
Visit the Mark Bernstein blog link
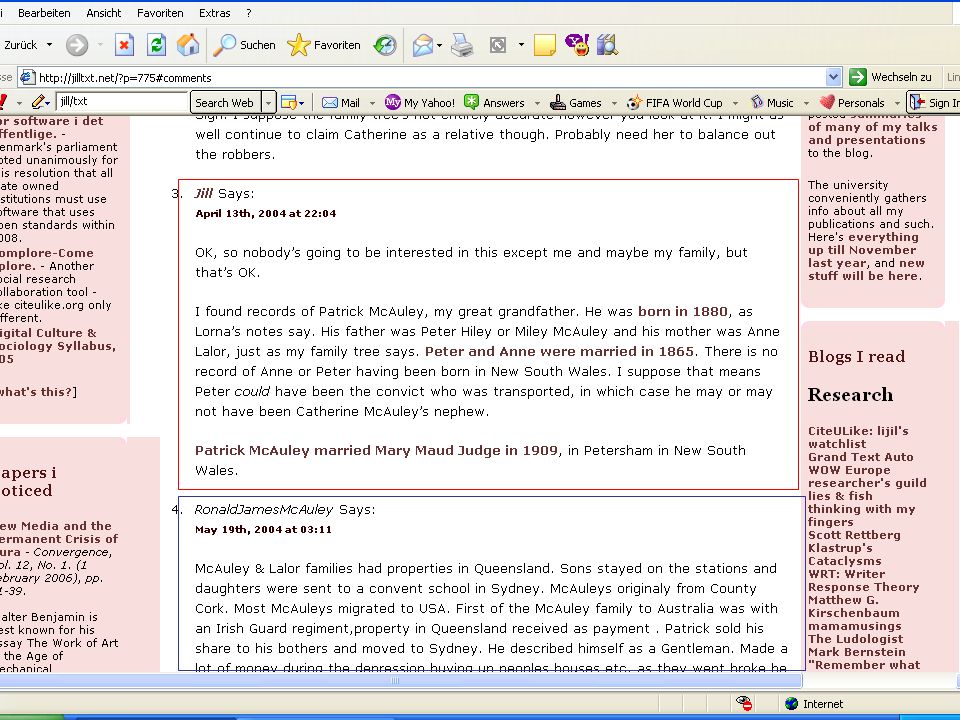click(857, 651)
